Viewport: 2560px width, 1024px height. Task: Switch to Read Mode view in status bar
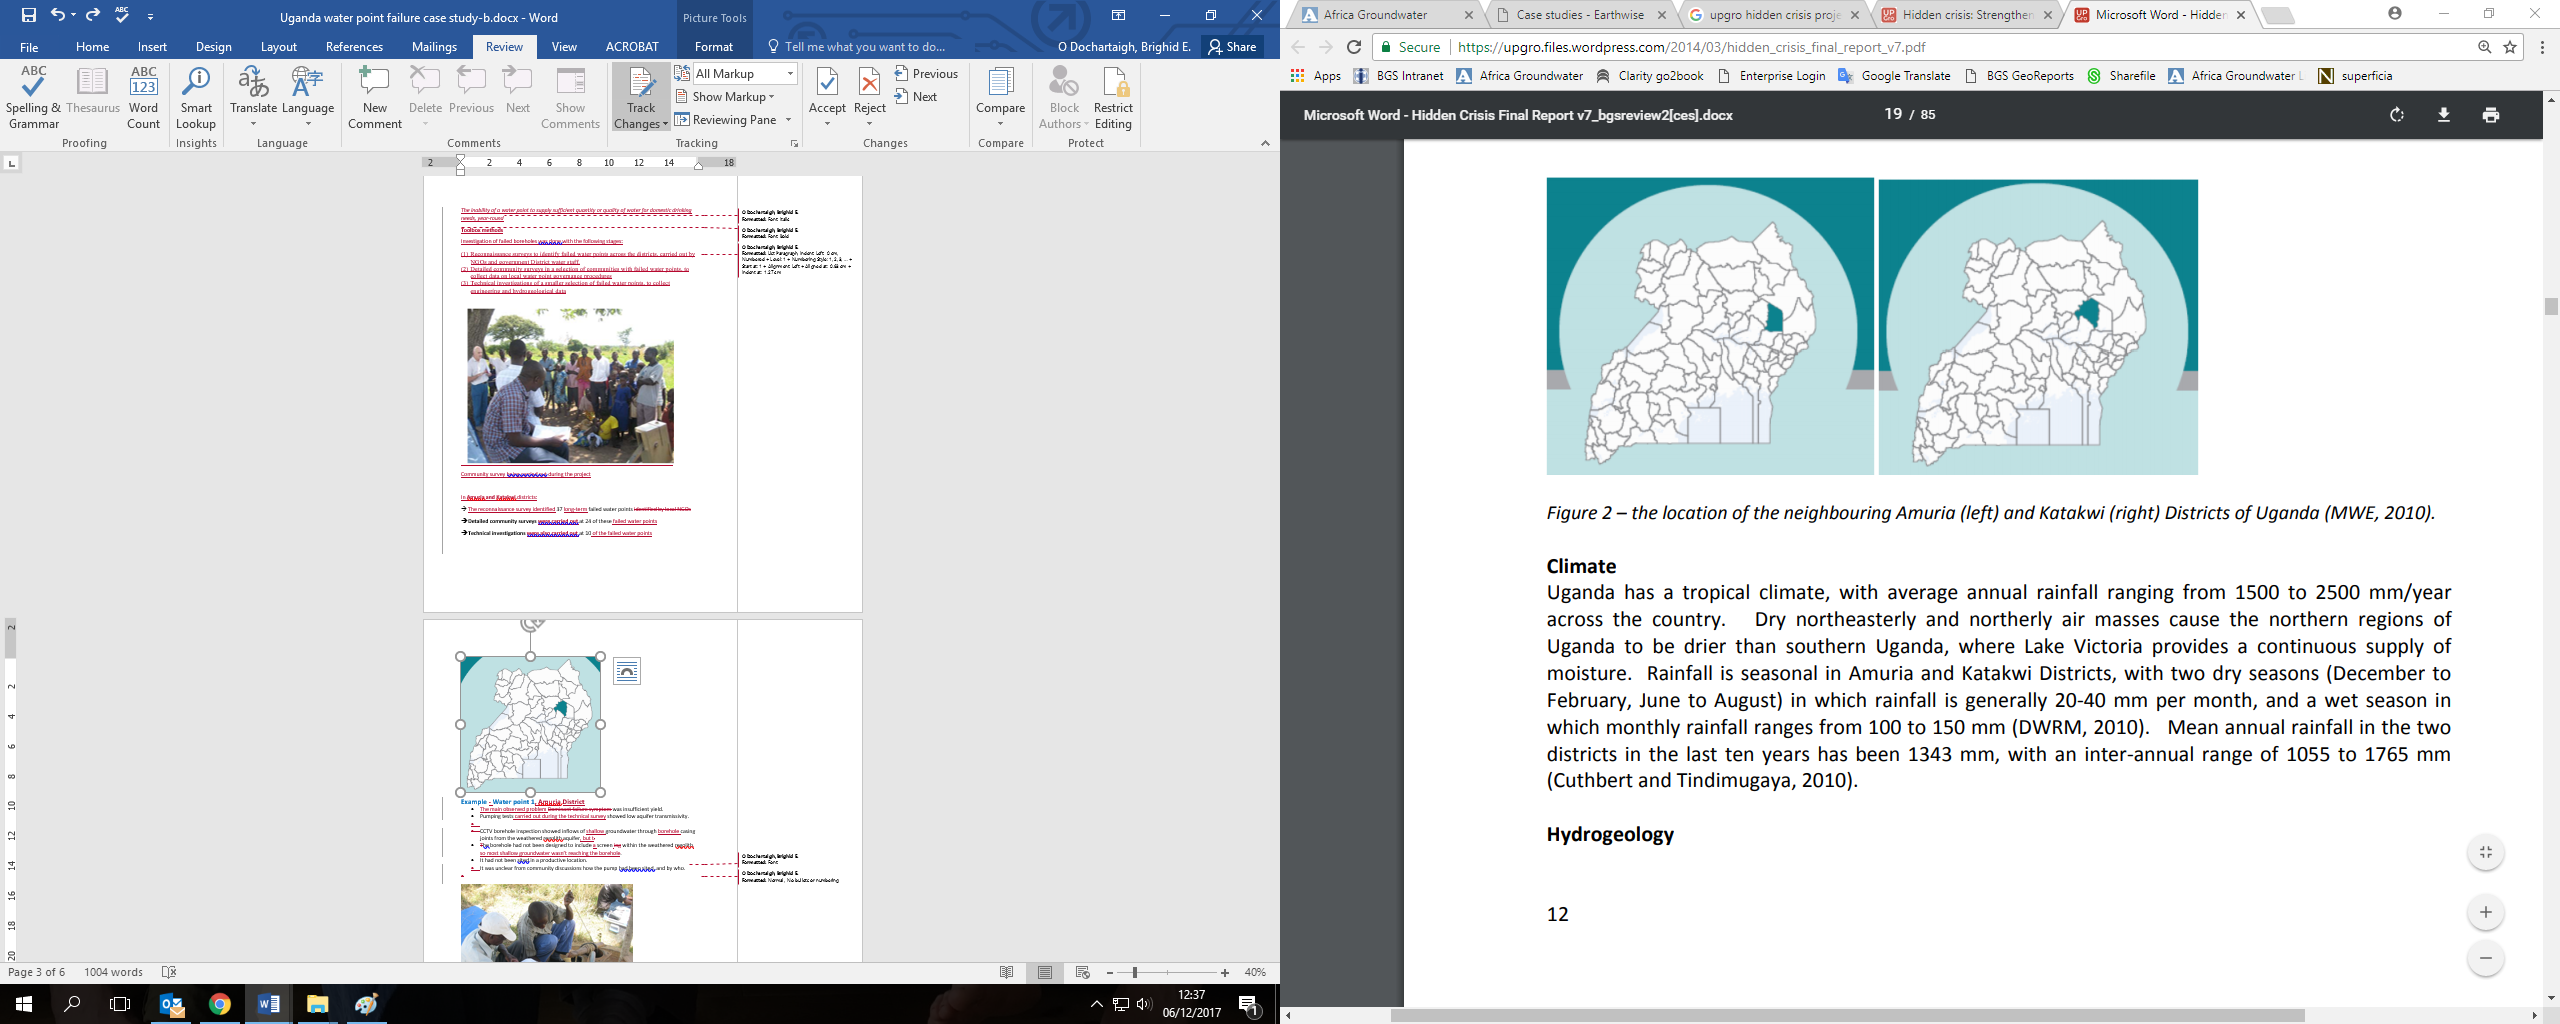point(1007,972)
